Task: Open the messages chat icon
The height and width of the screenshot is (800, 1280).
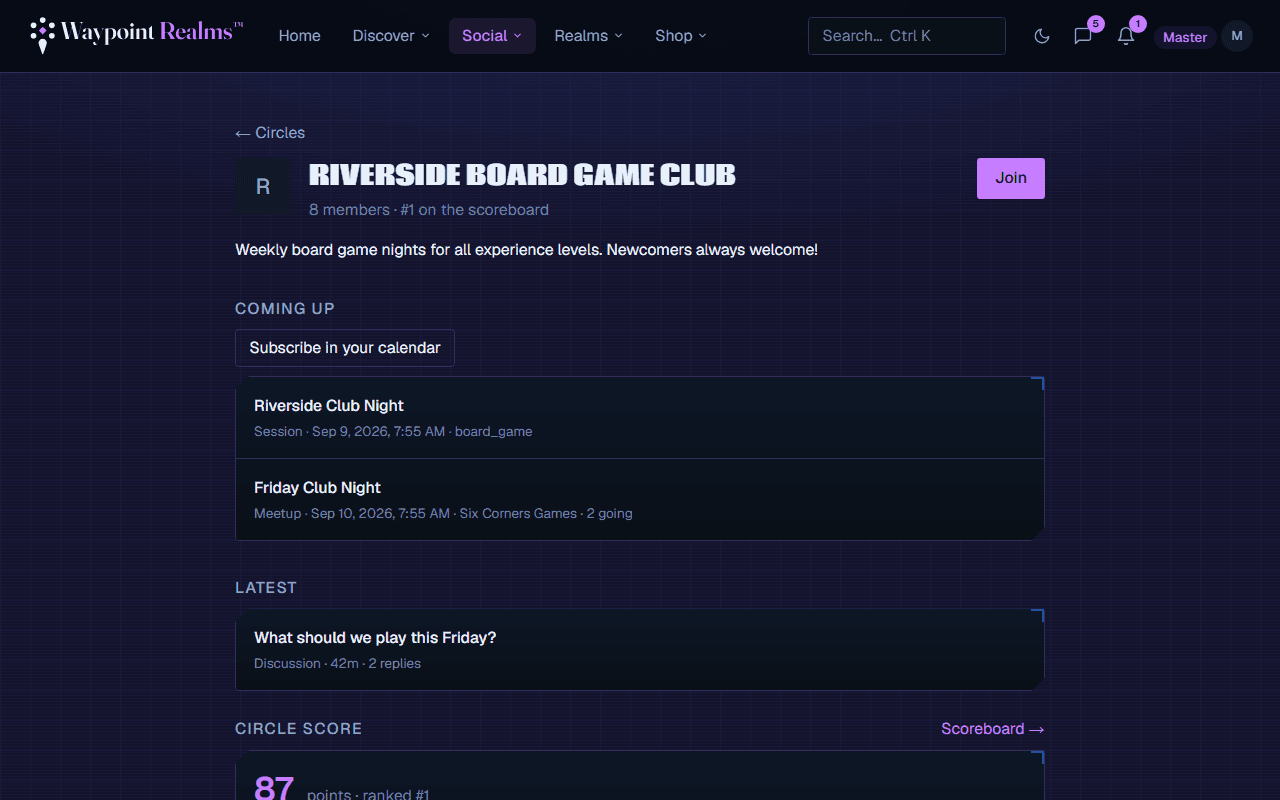Action: tap(1083, 36)
